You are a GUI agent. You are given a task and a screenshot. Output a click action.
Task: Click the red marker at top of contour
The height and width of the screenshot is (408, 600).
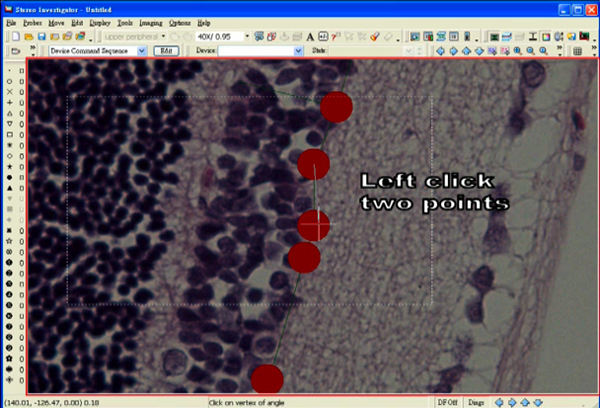(337, 105)
